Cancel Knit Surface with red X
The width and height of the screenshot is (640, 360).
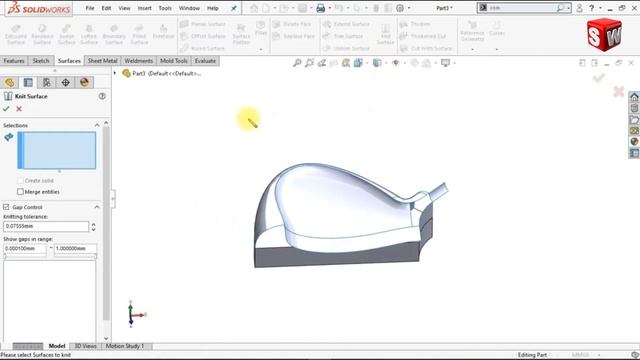pos(19,109)
